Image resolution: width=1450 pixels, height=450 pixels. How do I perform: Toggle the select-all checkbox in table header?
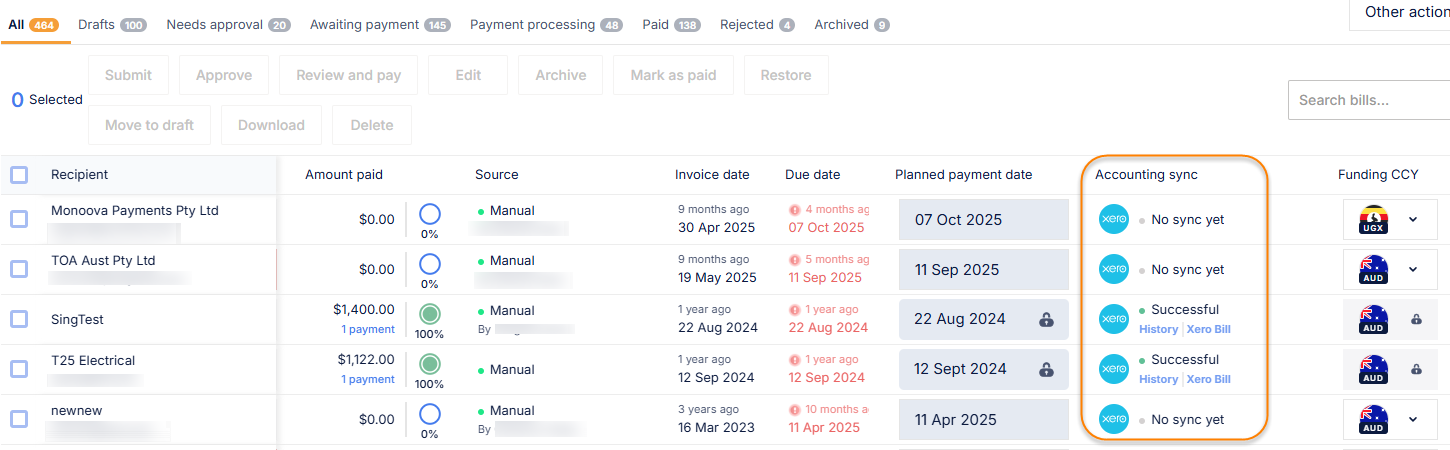(19, 175)
